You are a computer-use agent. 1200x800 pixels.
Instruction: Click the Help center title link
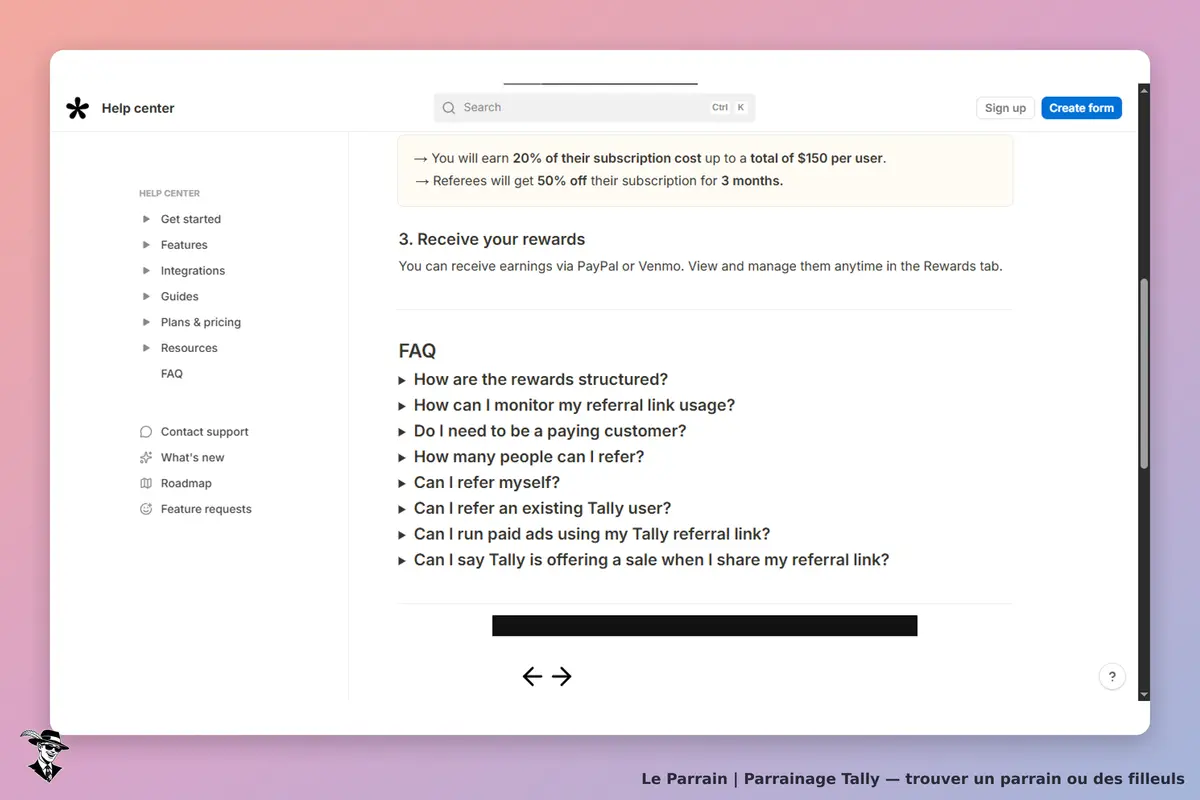138,108
